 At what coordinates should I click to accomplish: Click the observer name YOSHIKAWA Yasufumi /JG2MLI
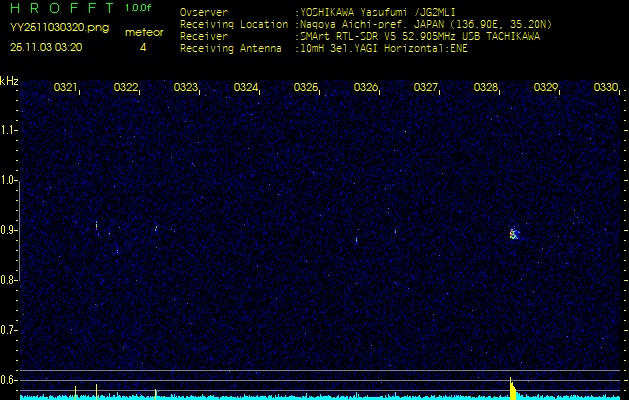click(x=377, y=12)
